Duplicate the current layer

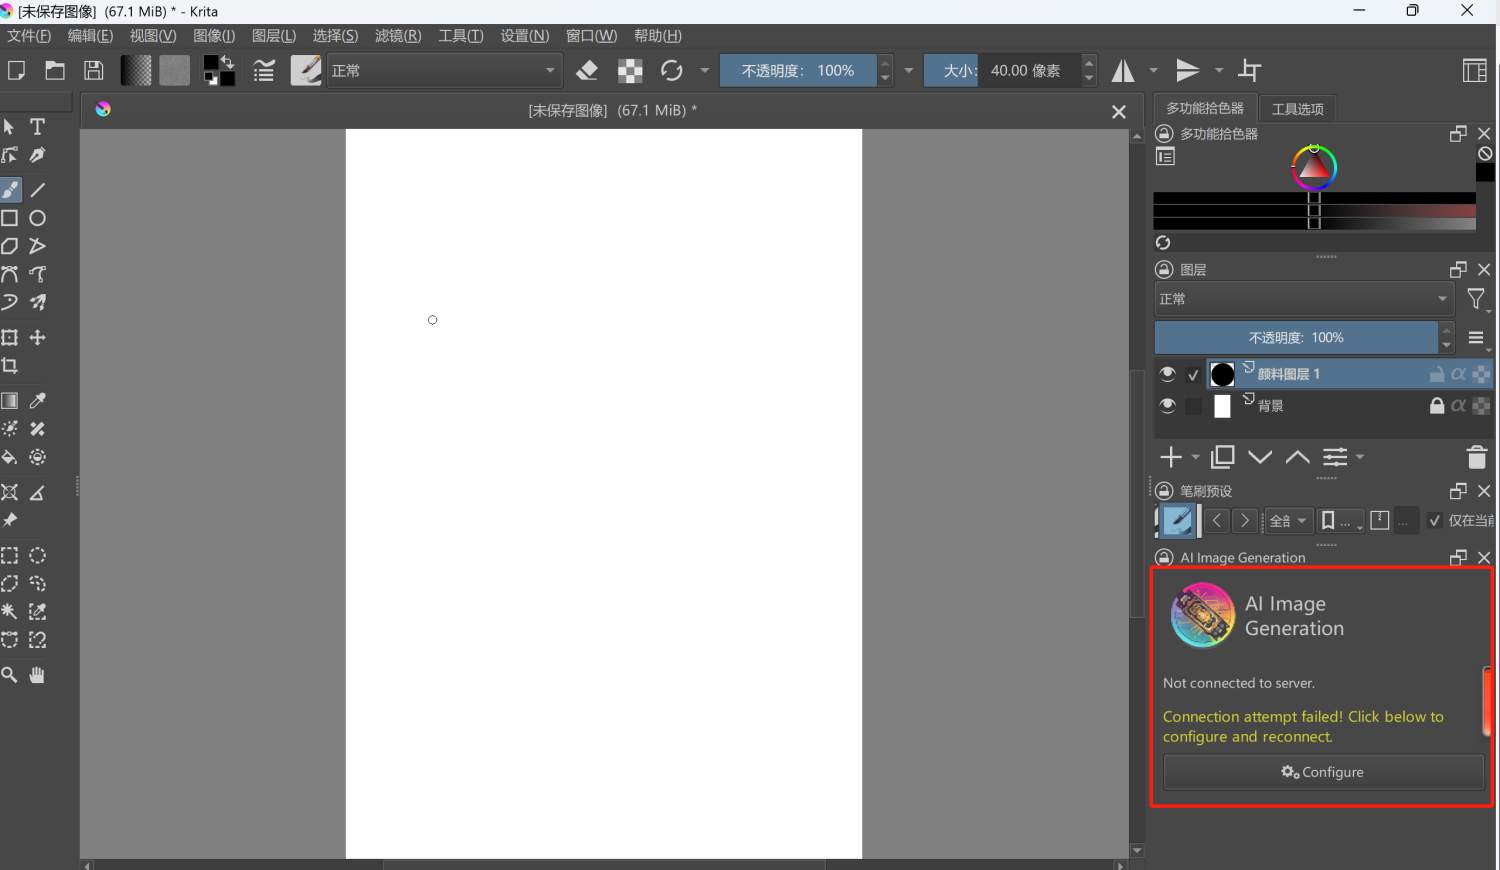pos(1223,457)
